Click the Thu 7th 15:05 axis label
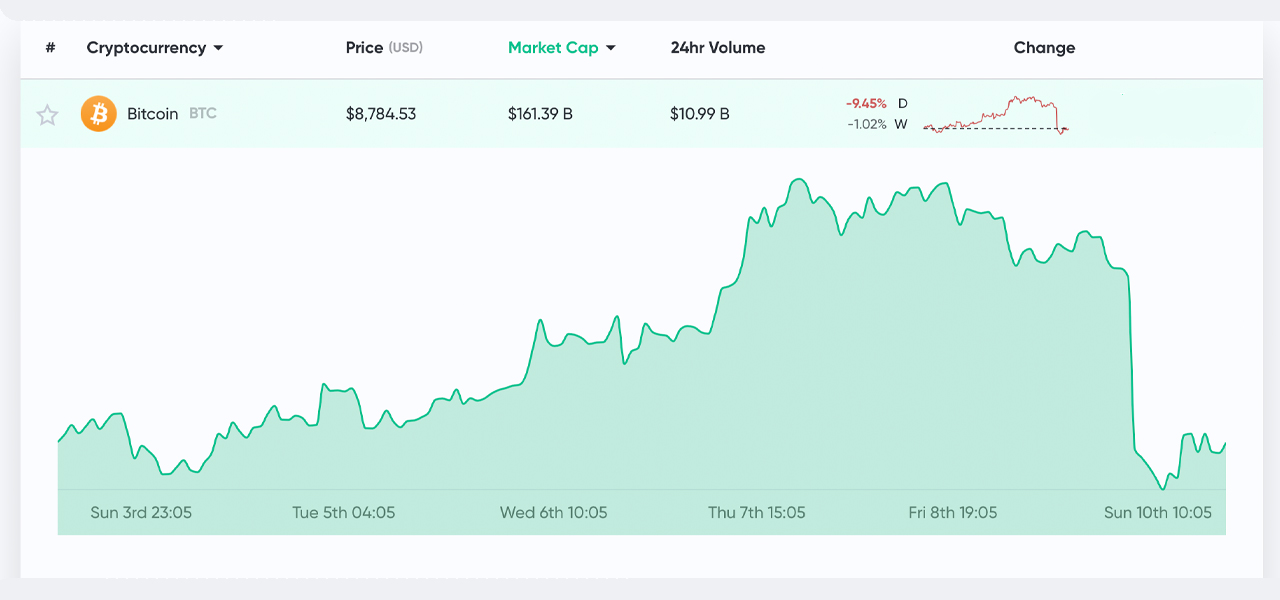Screen dimensions: 1280x600 (x=757, y=512)
